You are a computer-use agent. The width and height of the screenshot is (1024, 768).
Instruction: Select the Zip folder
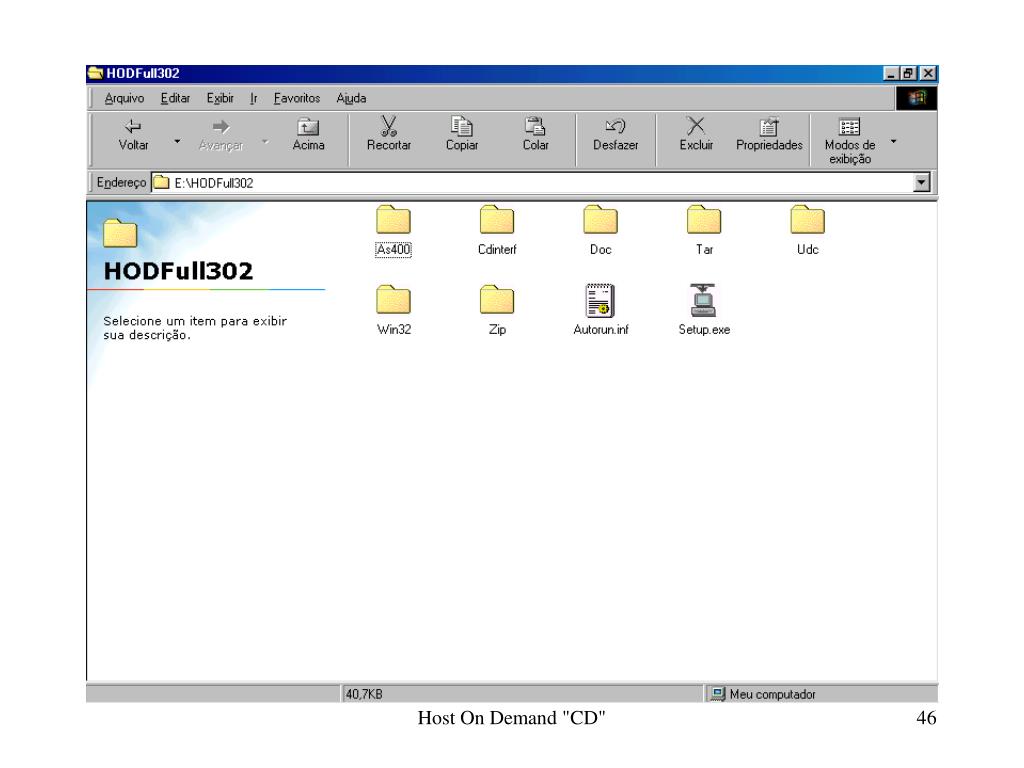[x=497, y=311]
